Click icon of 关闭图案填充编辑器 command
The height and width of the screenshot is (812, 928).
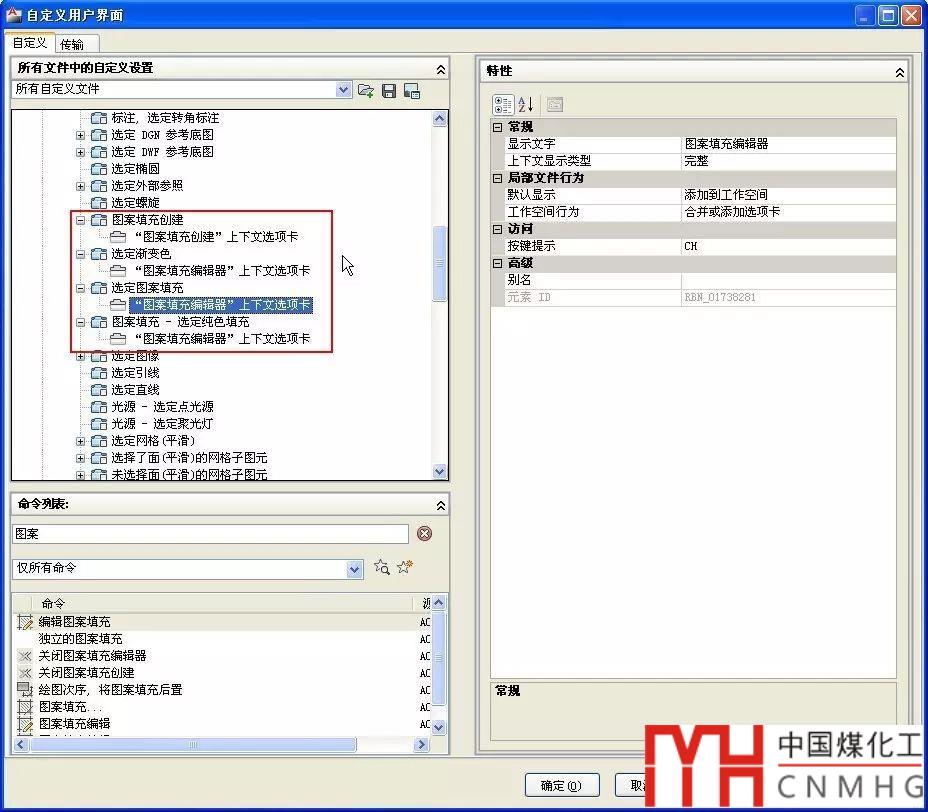coord(25,656)
